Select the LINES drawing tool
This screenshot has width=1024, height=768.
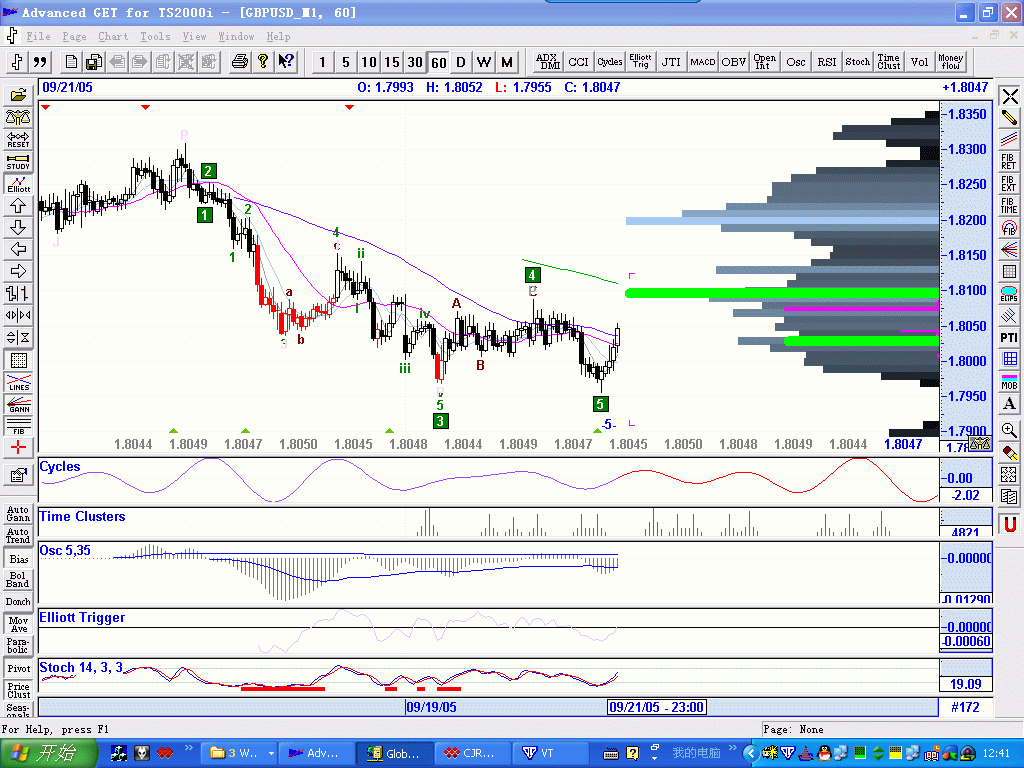pos(18,382)
